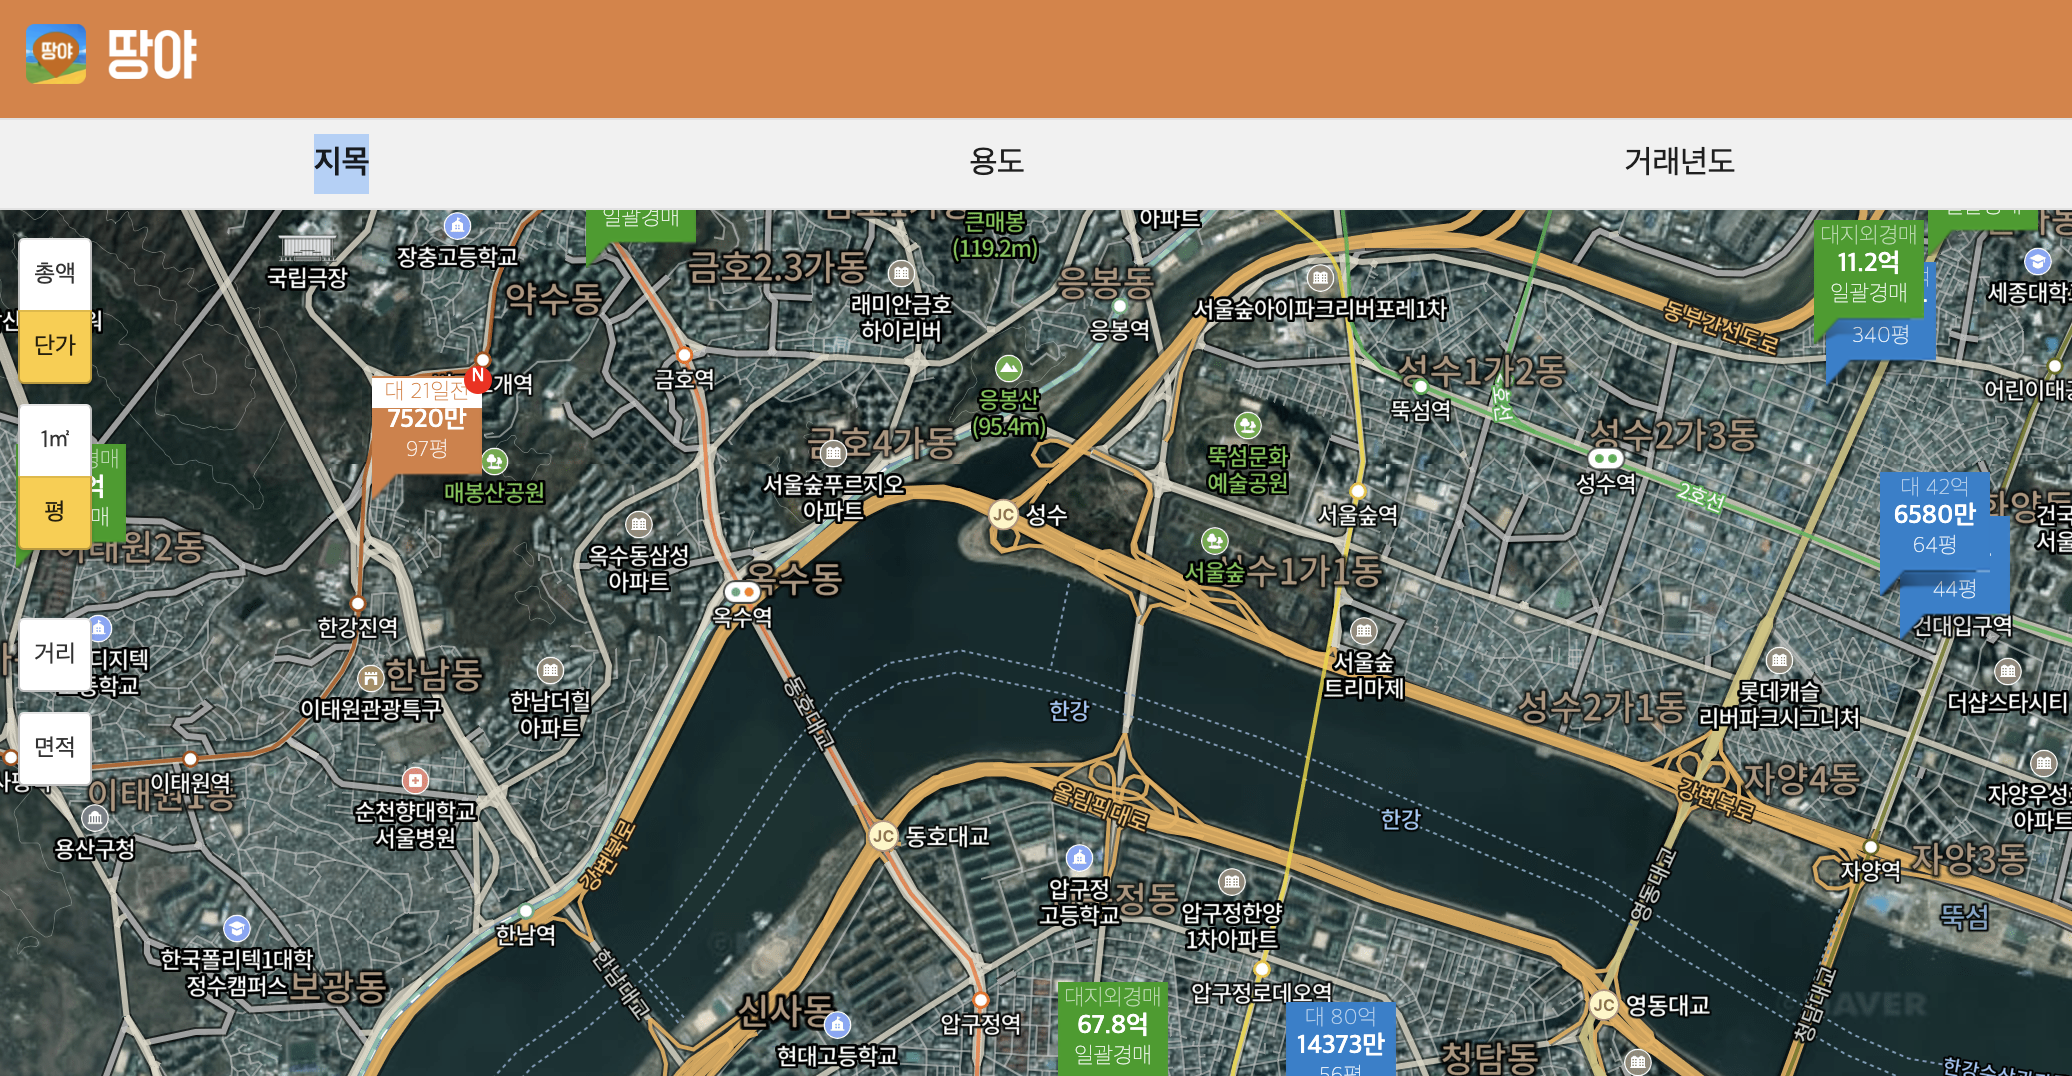Select the 동호대교 JC junction icon
Screen dimensions: 2072x1076
(x=883, y=836)
